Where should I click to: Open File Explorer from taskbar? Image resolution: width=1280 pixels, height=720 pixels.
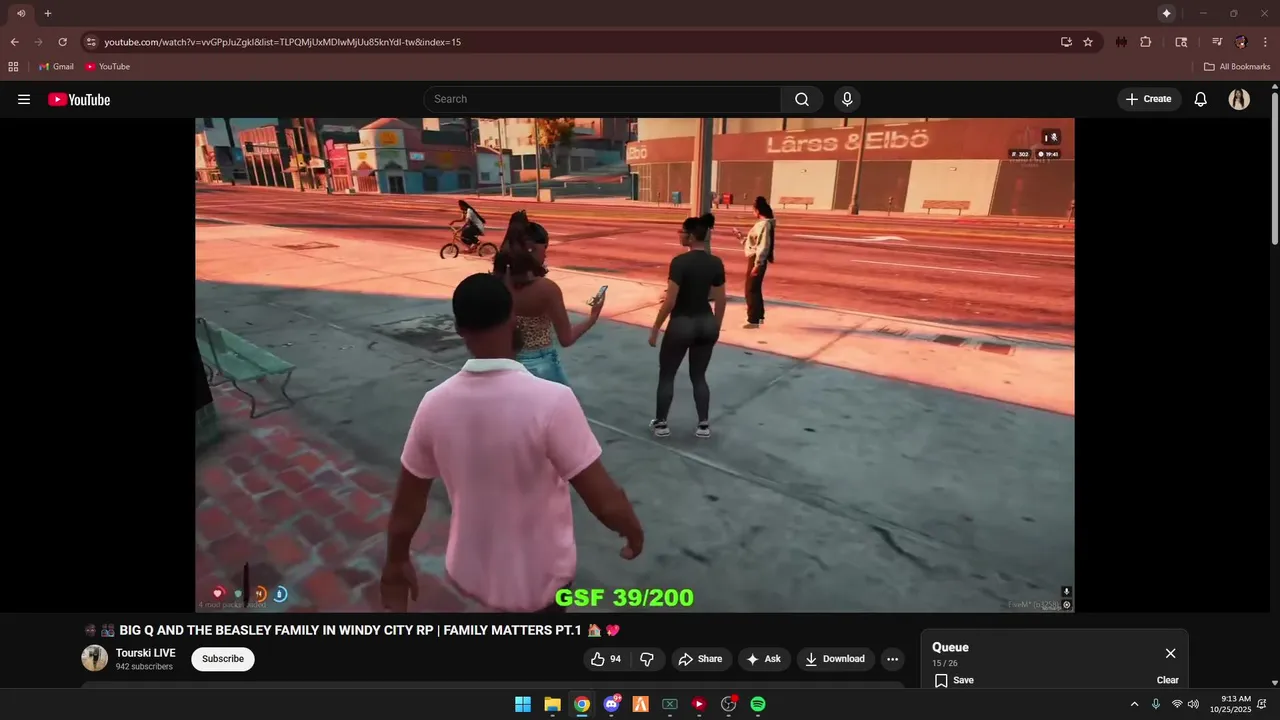pos(552,704)
